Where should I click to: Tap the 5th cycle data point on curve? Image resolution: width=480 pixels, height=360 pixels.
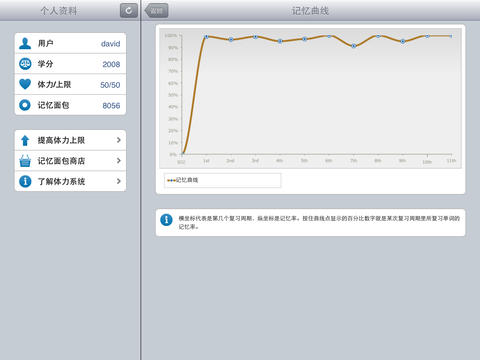[x=304, y=39]
